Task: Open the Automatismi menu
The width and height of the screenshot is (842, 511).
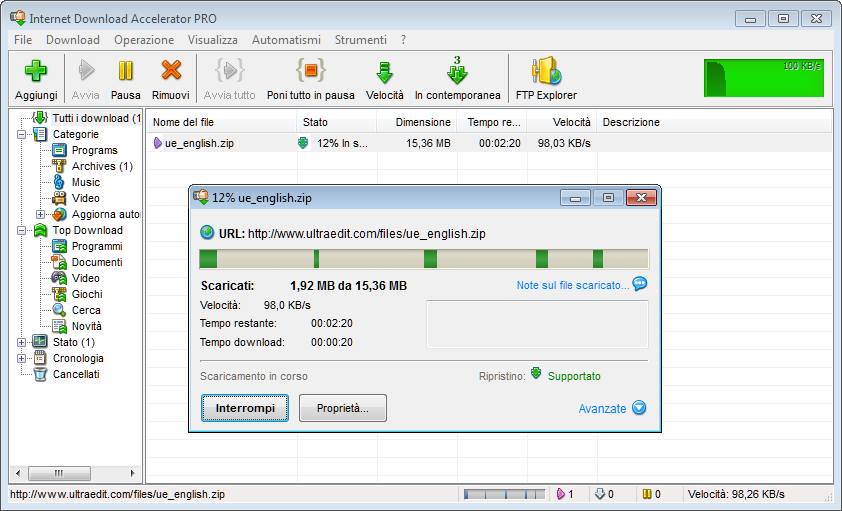Action: [x=286, y=40]
